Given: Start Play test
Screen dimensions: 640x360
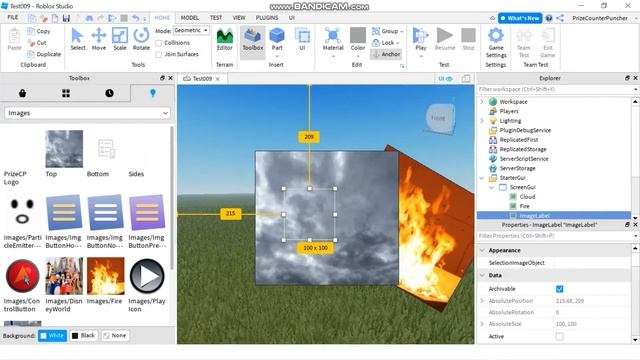Looking at the screenshot, I should [420, 39].
